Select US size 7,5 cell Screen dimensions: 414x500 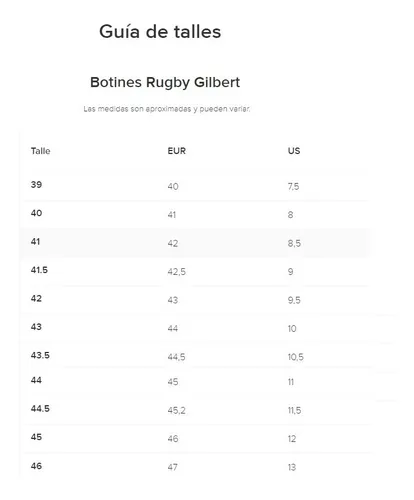pyautogui.click(x=293, y=186)
